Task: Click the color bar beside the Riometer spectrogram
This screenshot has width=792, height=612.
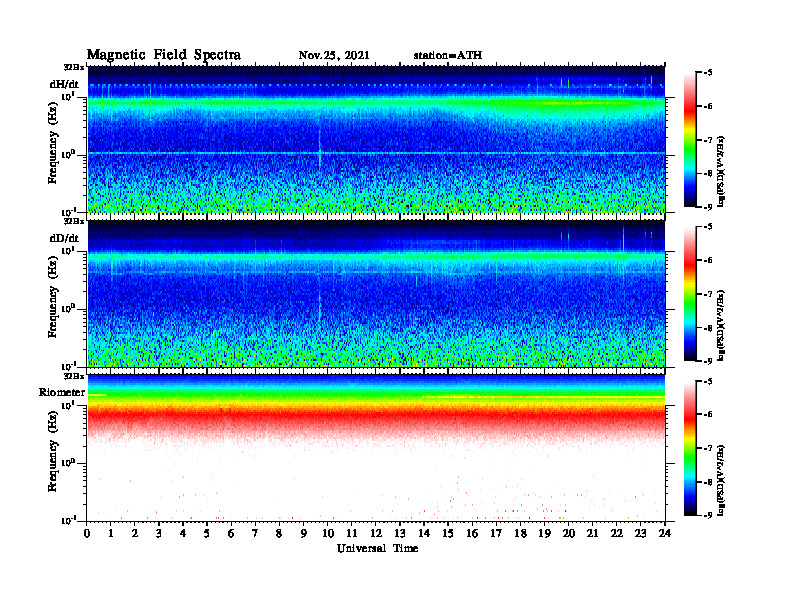Action: (x=690, y=447)
